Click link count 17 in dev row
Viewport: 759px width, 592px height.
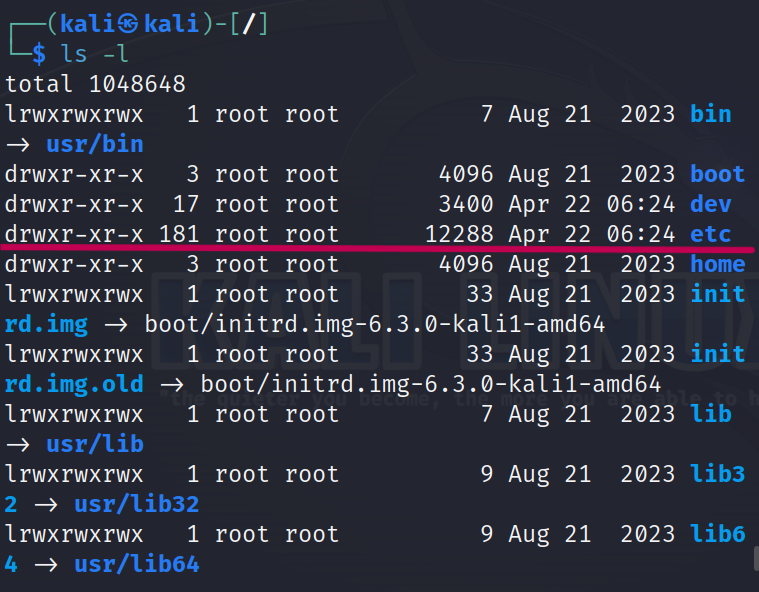tap(186, 204)
